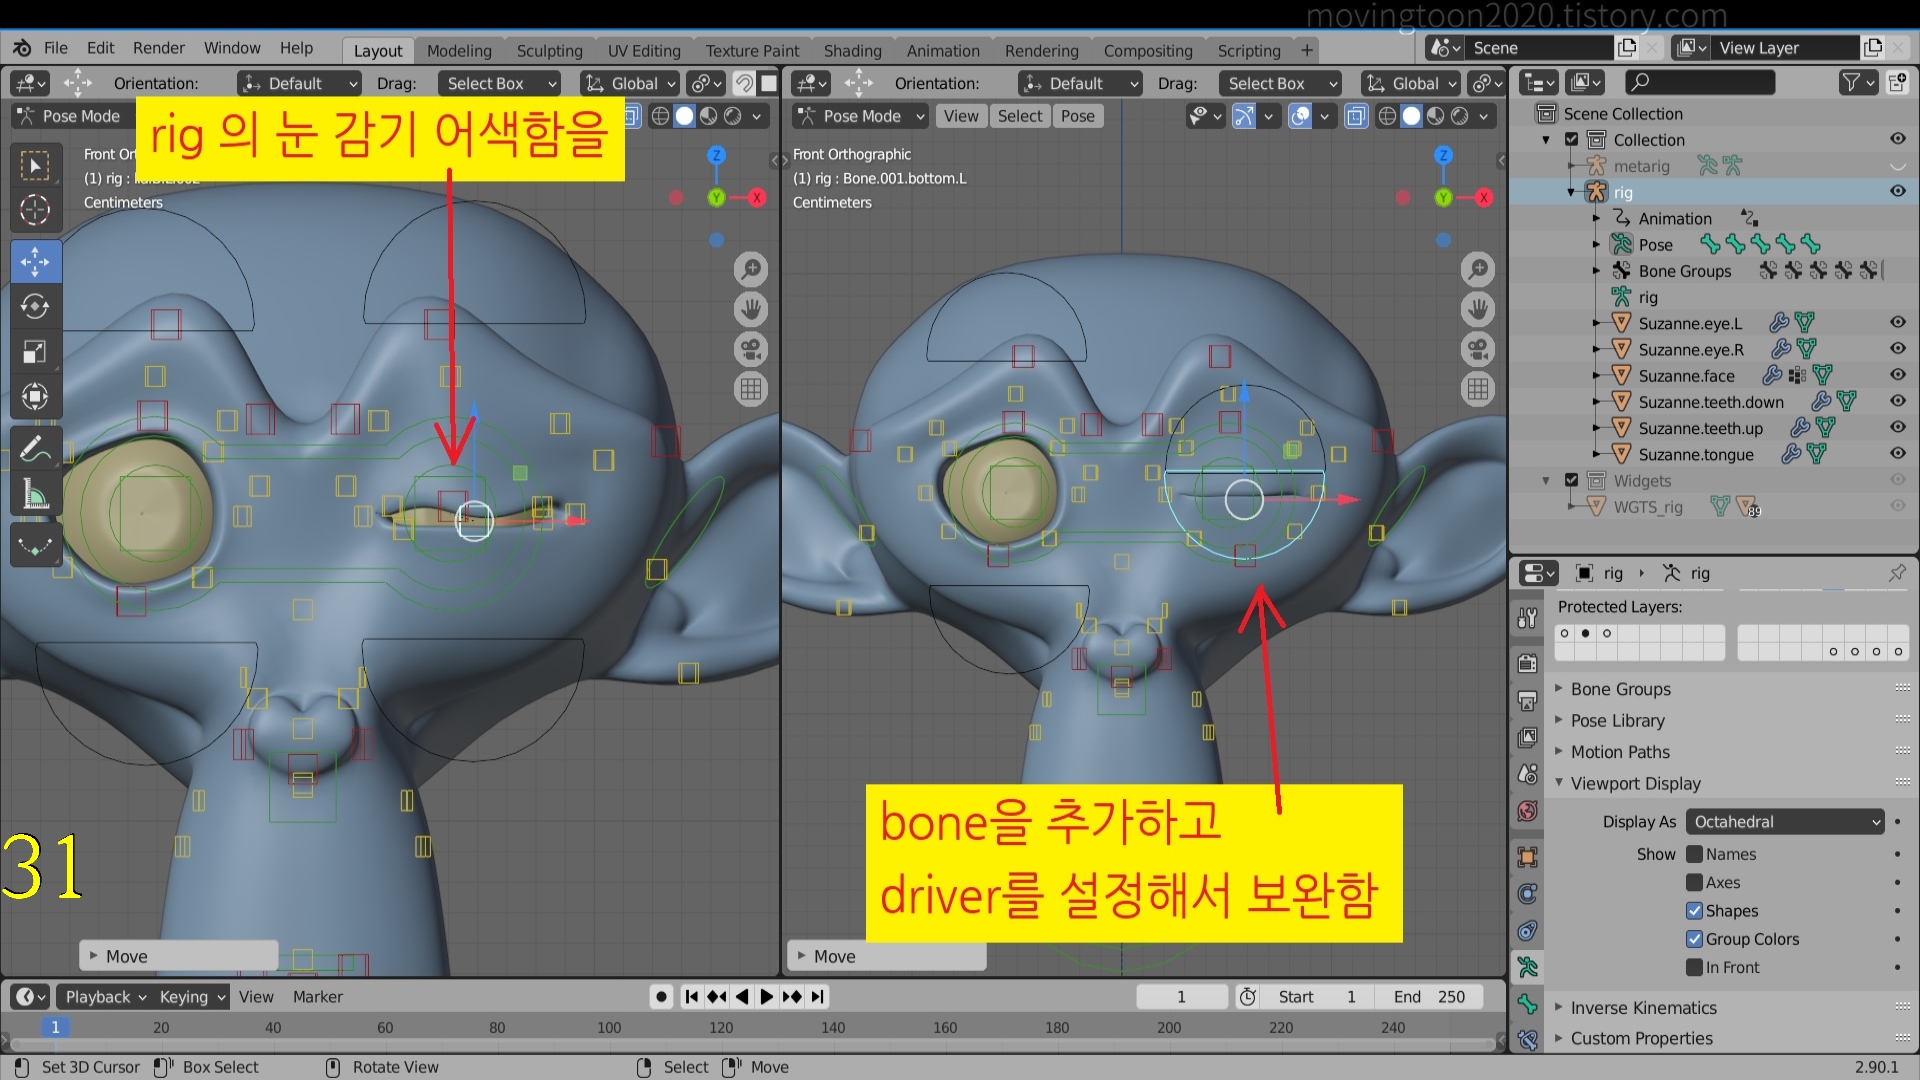This screenshot has width=1920, height=1080.
Task: Click outliner filter funnel icon
Action: point(1859,83)
